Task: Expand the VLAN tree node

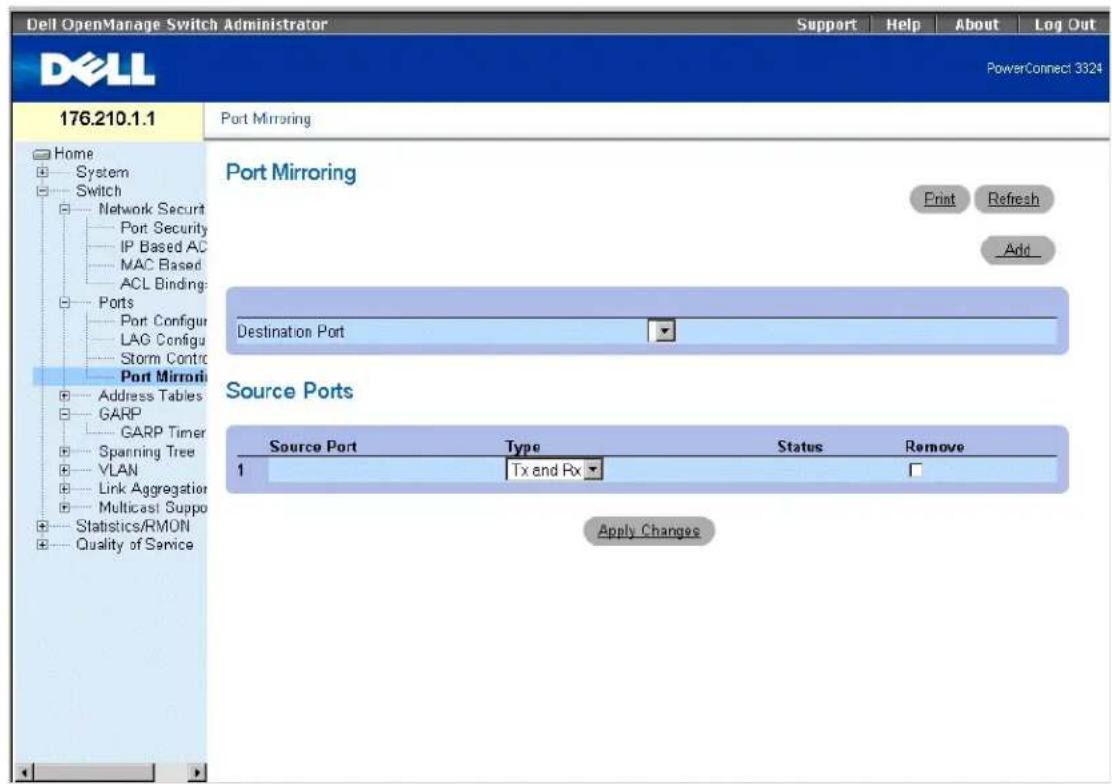Action: point(65,470)
